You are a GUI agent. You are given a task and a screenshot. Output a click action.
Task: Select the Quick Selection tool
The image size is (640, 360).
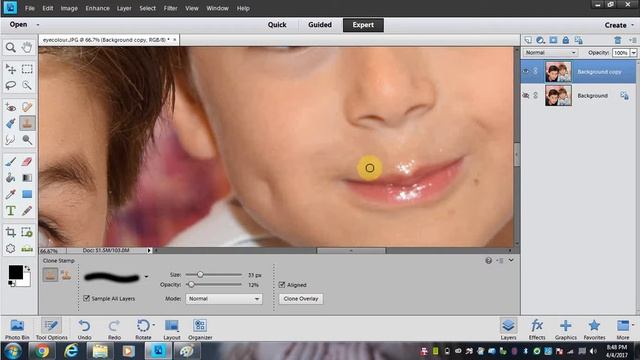pyautogui.click(x=27, y=85)
